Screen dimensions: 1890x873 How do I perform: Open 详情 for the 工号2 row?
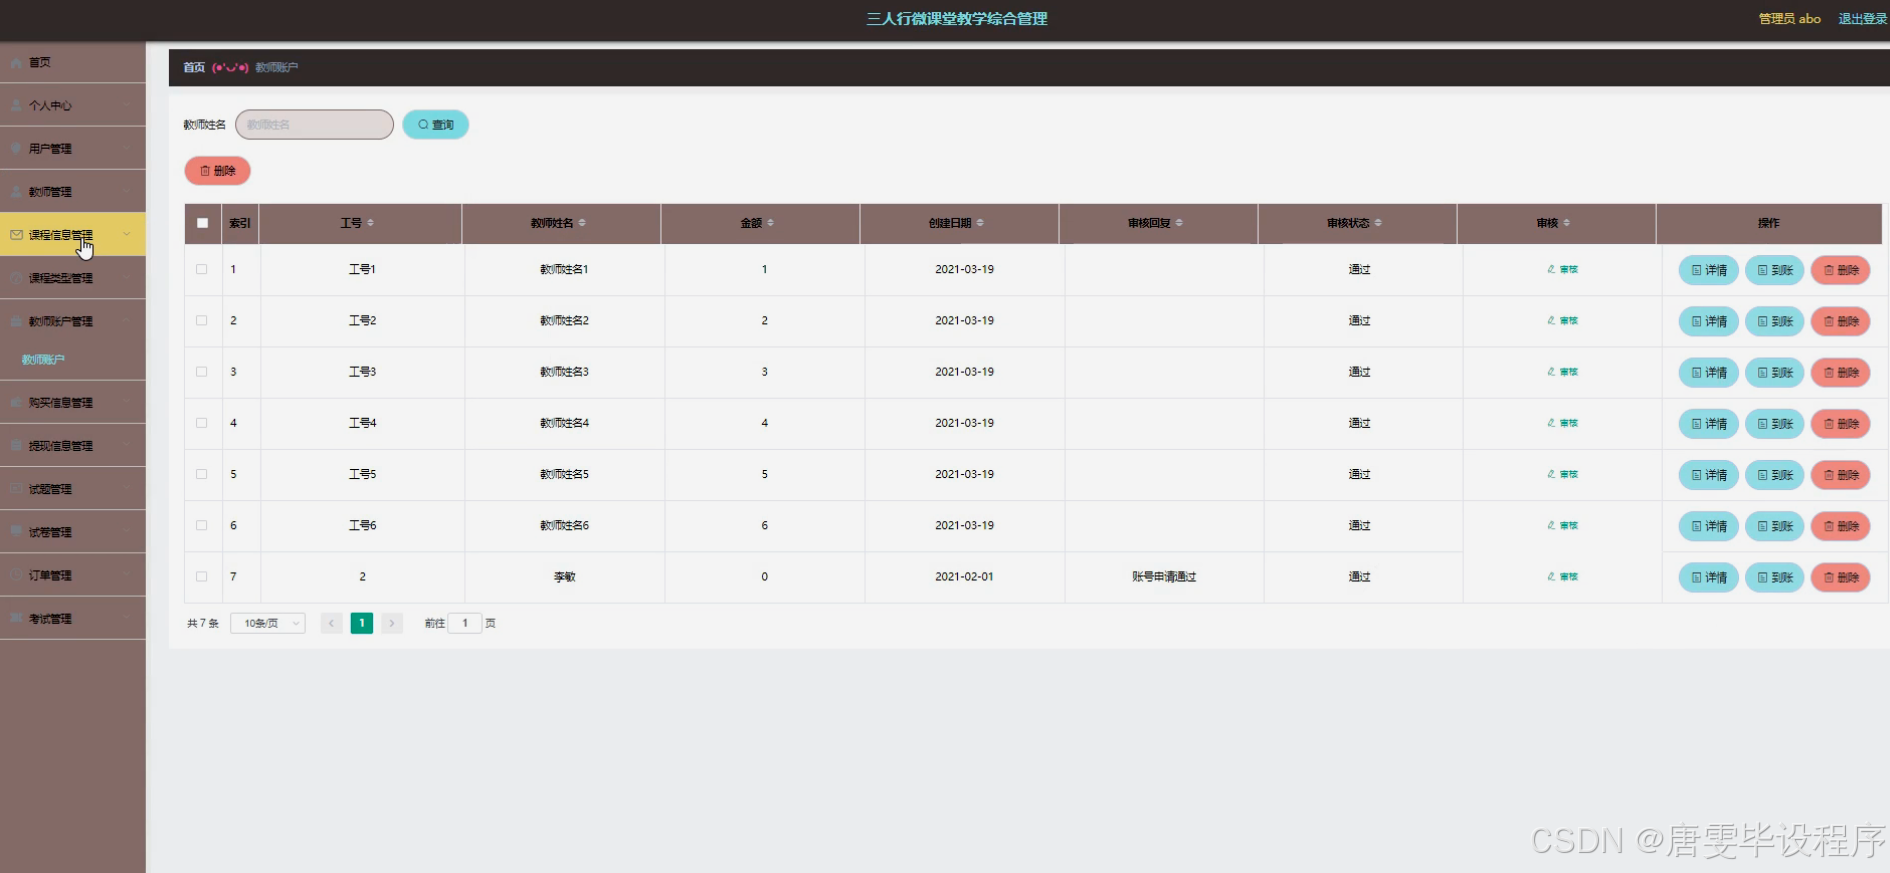1708,321
